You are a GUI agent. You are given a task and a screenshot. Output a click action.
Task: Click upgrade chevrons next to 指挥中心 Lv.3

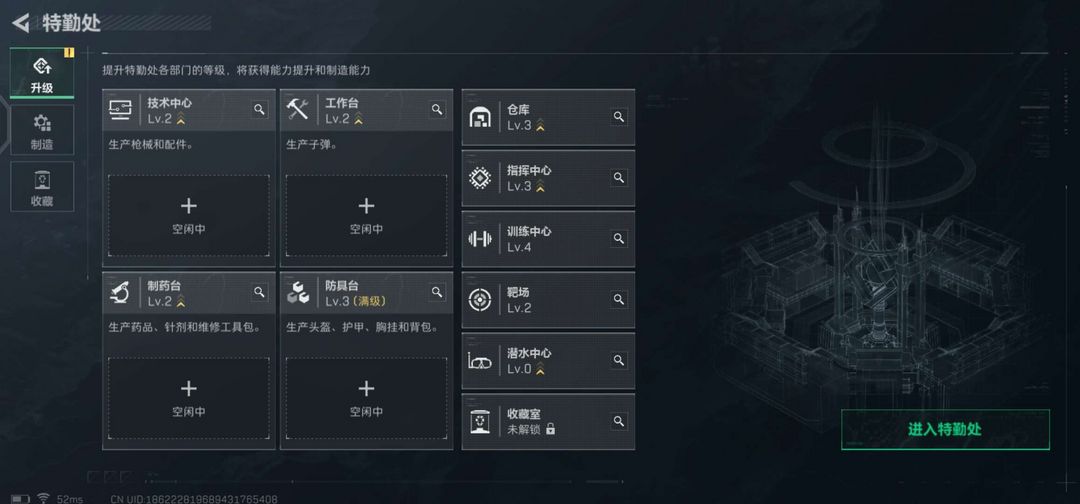coord(540,187)
